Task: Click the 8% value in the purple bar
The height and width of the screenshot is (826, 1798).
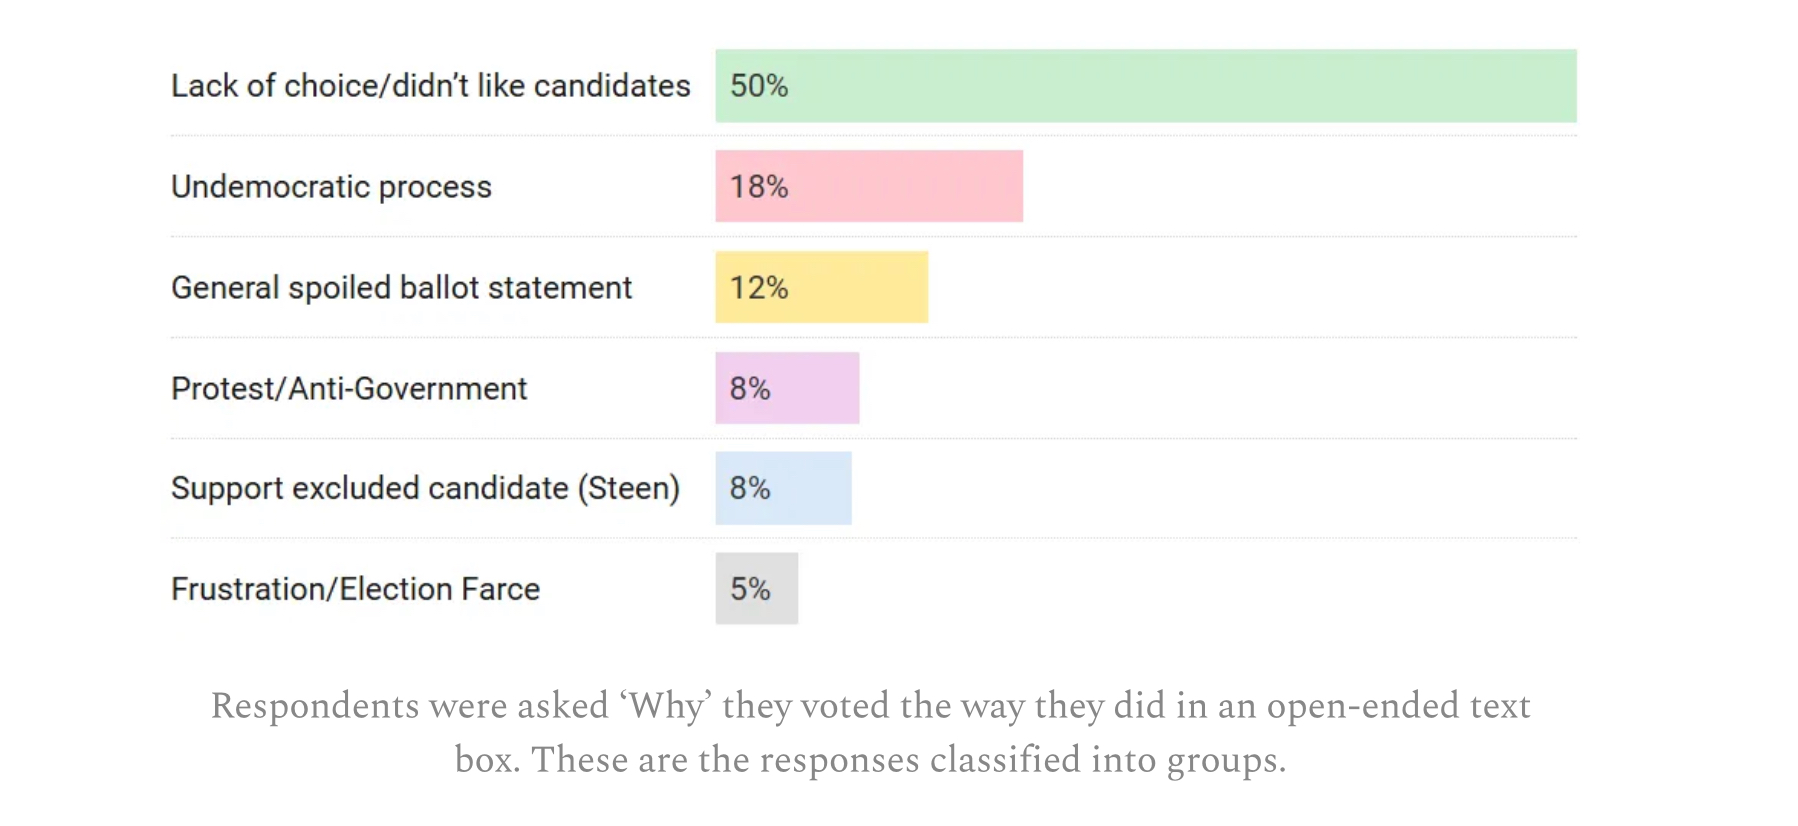Action: [750, 389]
